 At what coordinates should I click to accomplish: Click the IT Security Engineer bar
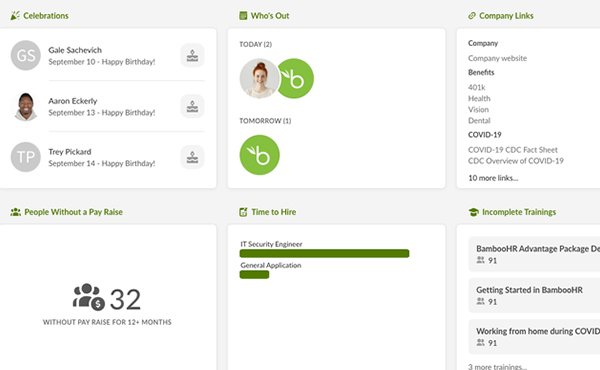(x=324, y=253)
